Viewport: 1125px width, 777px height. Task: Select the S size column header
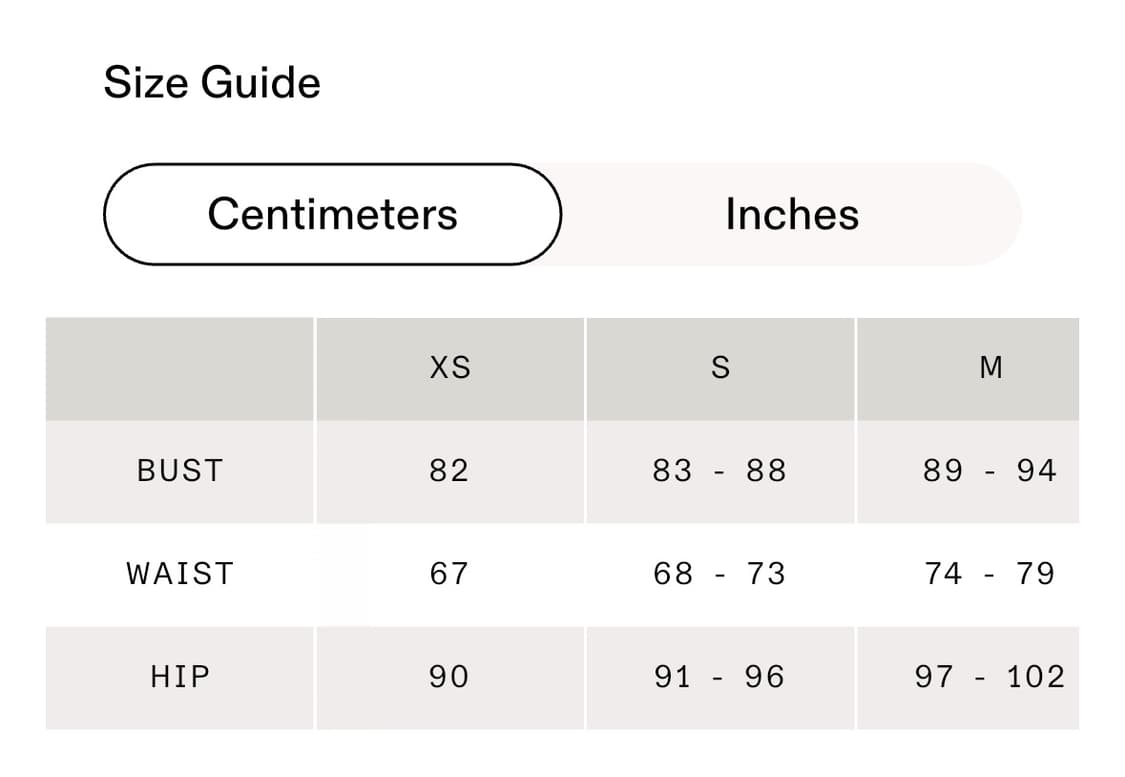[720, 368]
